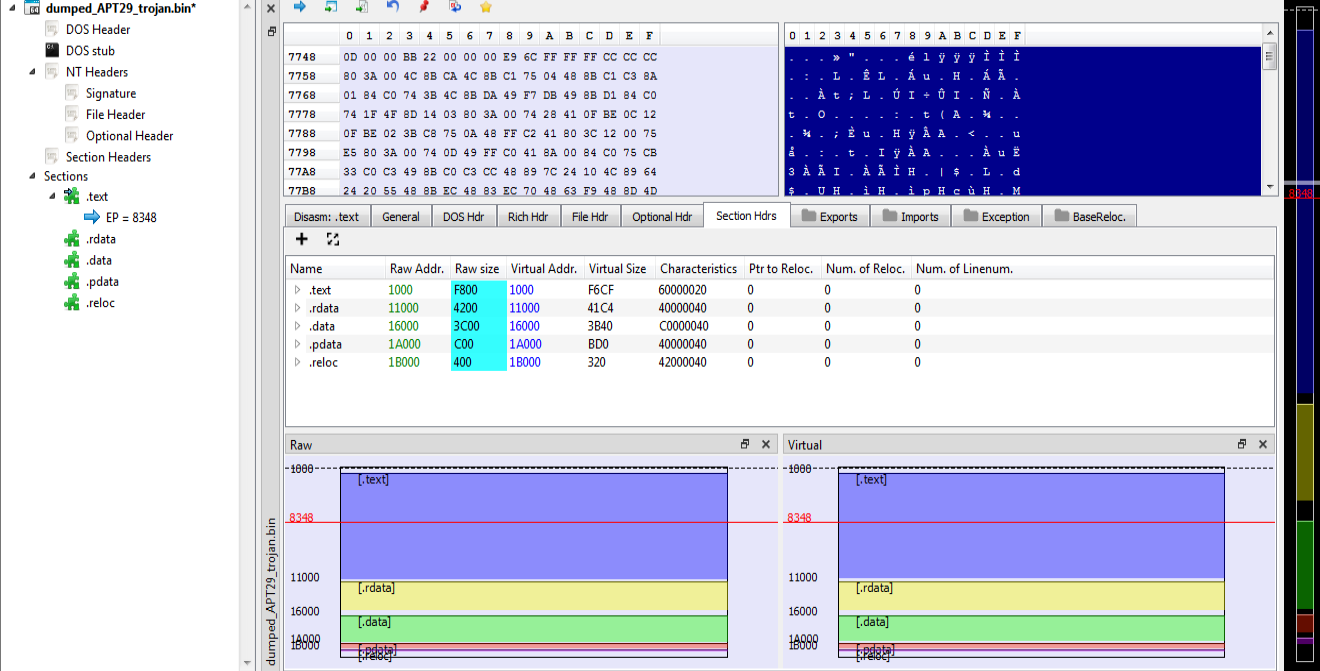Open Optional Header tree node
The image size is (1320, 671).
(130, 136)
